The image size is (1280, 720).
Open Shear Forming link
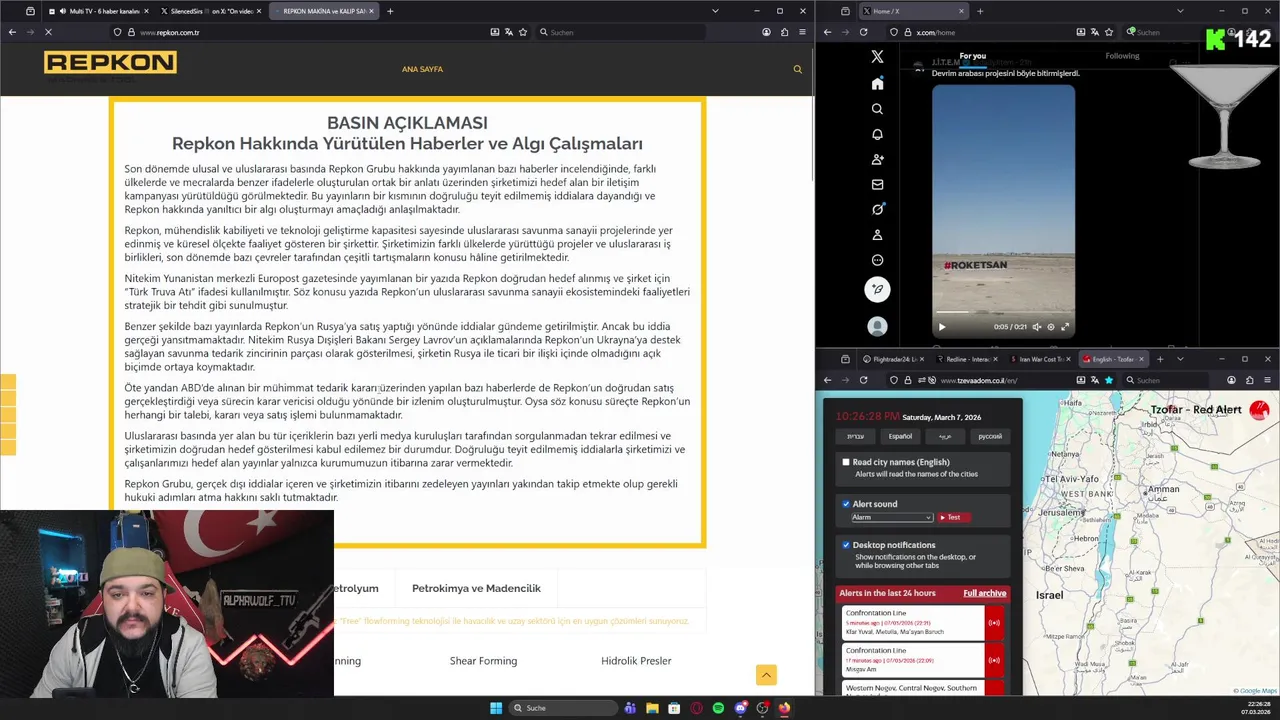pyautogui.click(x=483, y=661)
